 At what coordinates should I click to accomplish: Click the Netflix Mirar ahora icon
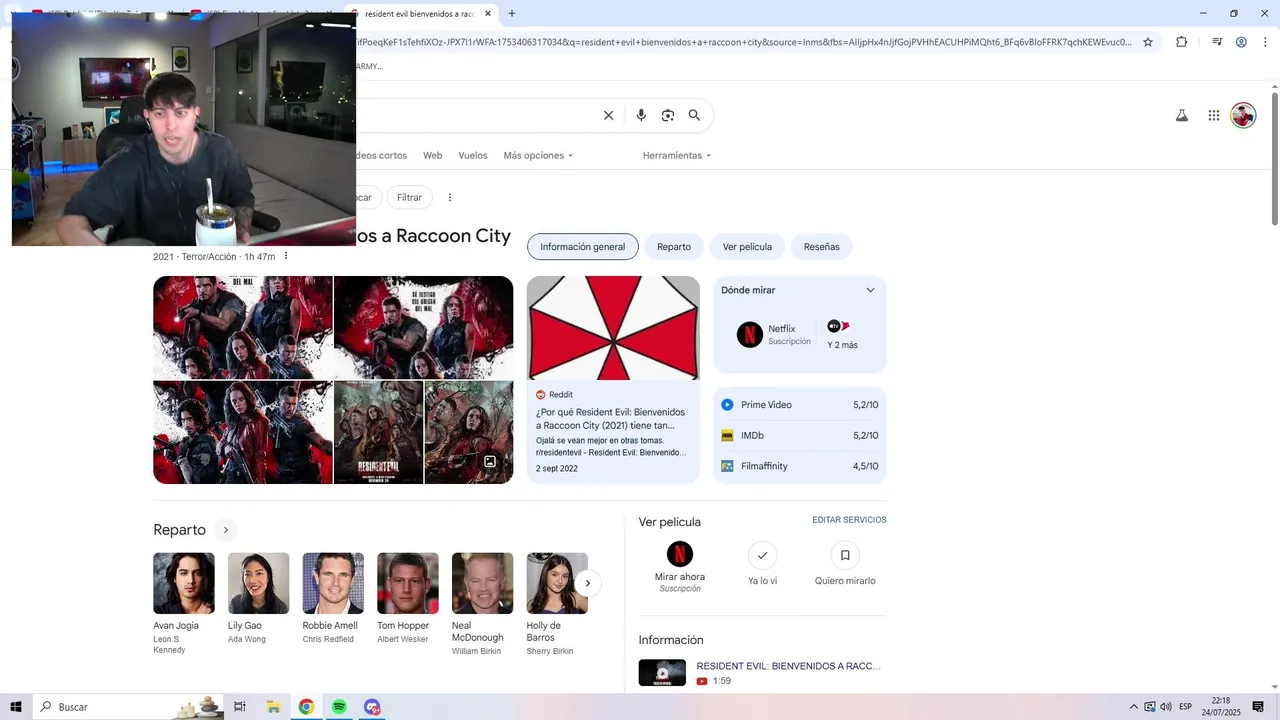coord(680,554)
